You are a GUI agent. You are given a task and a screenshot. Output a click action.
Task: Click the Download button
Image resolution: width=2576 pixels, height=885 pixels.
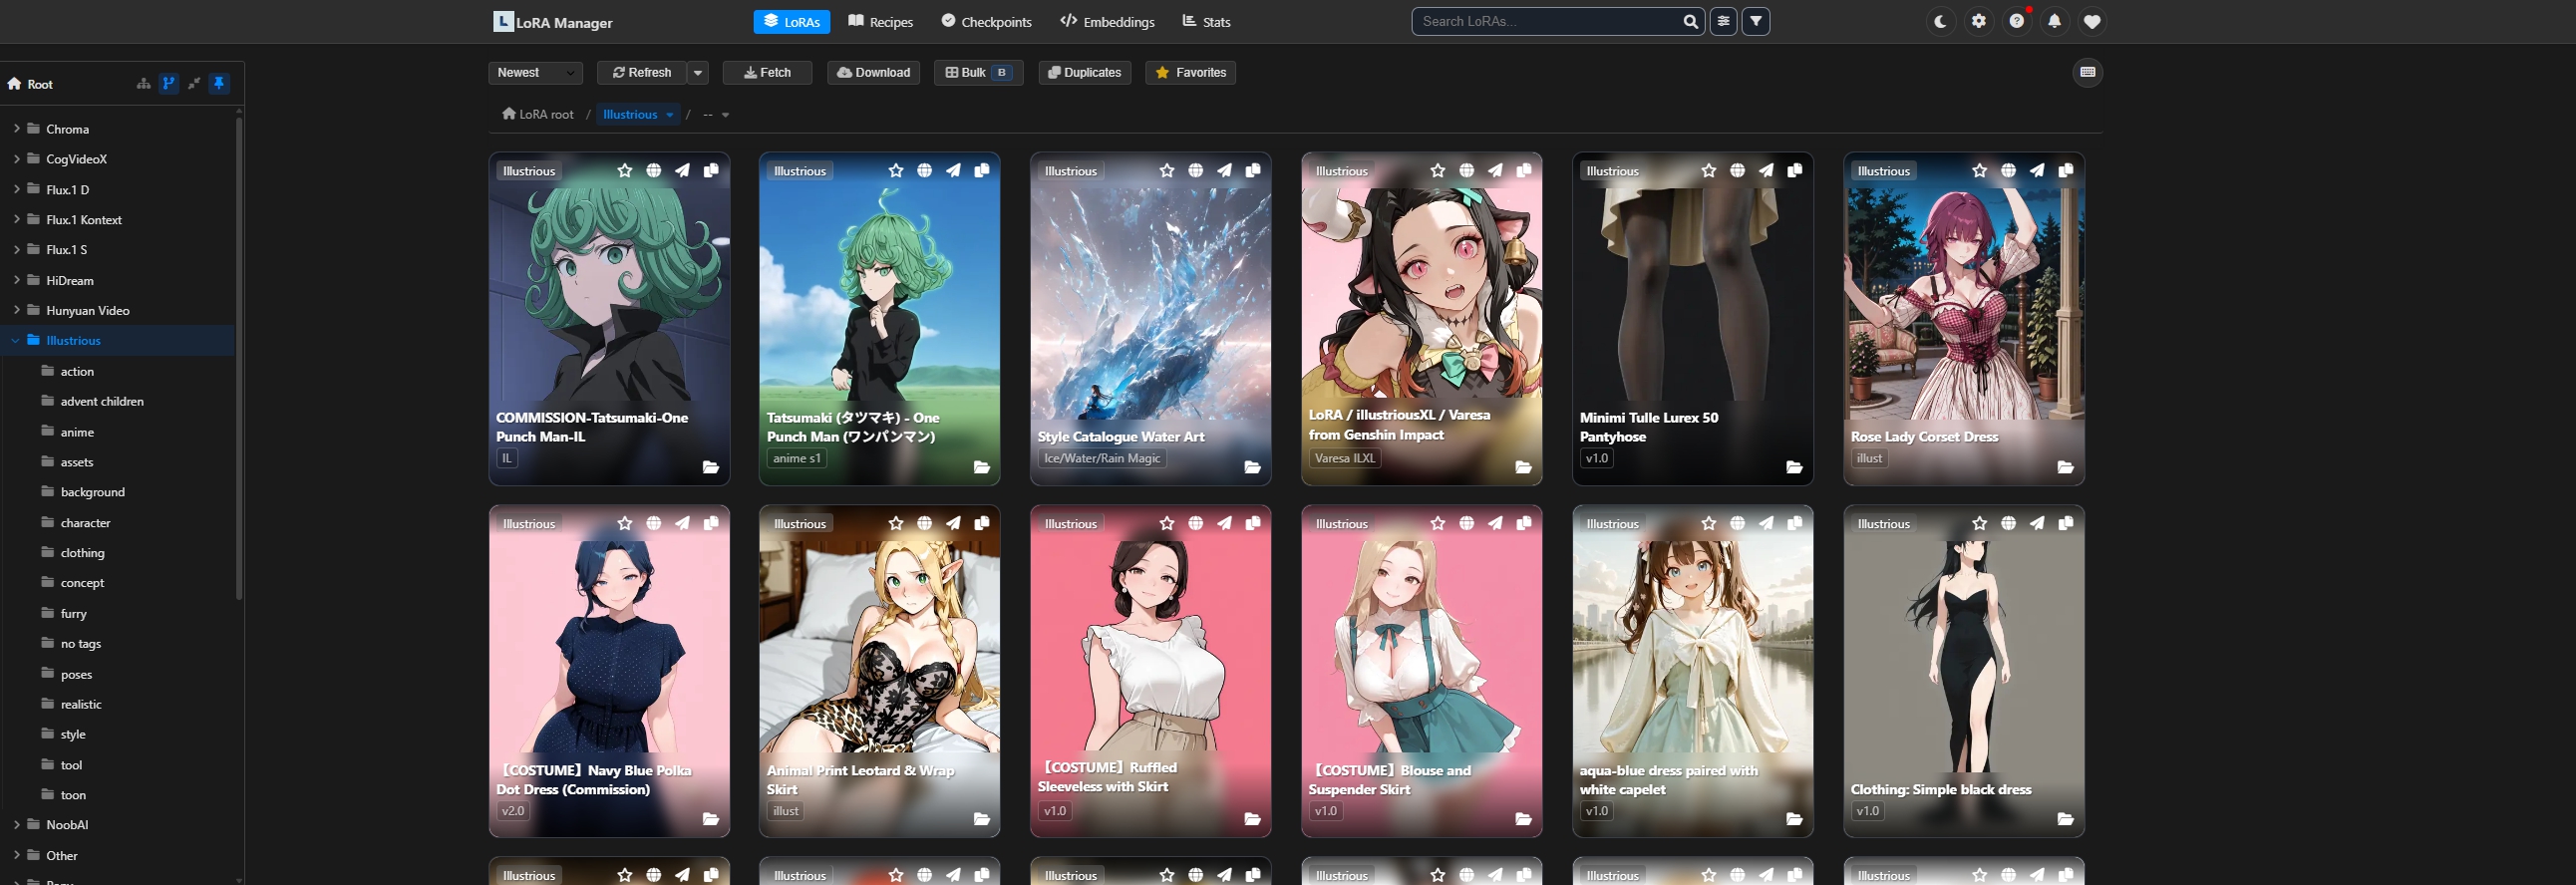pyautogui.click(x=874, y=72)
